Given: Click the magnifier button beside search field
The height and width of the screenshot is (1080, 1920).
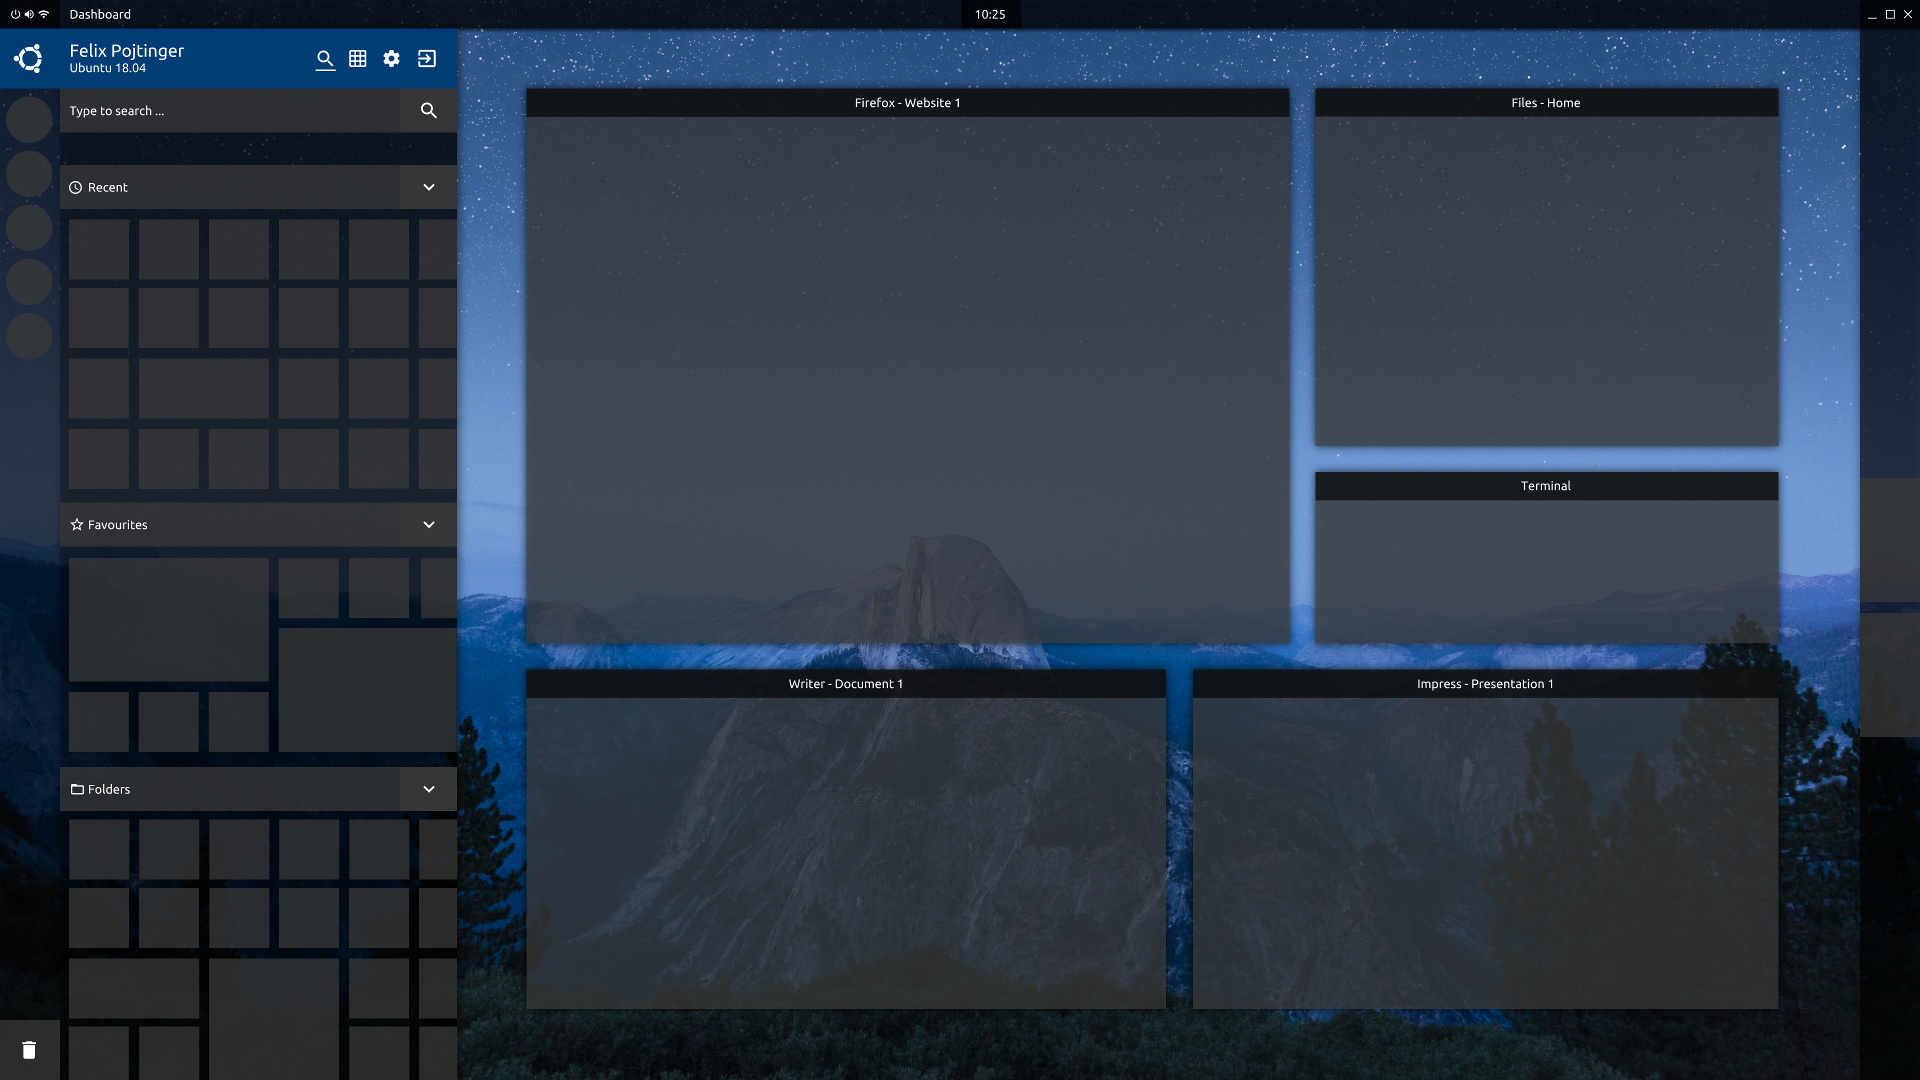Looking at the screenshot, I should (x=429, y=111).
